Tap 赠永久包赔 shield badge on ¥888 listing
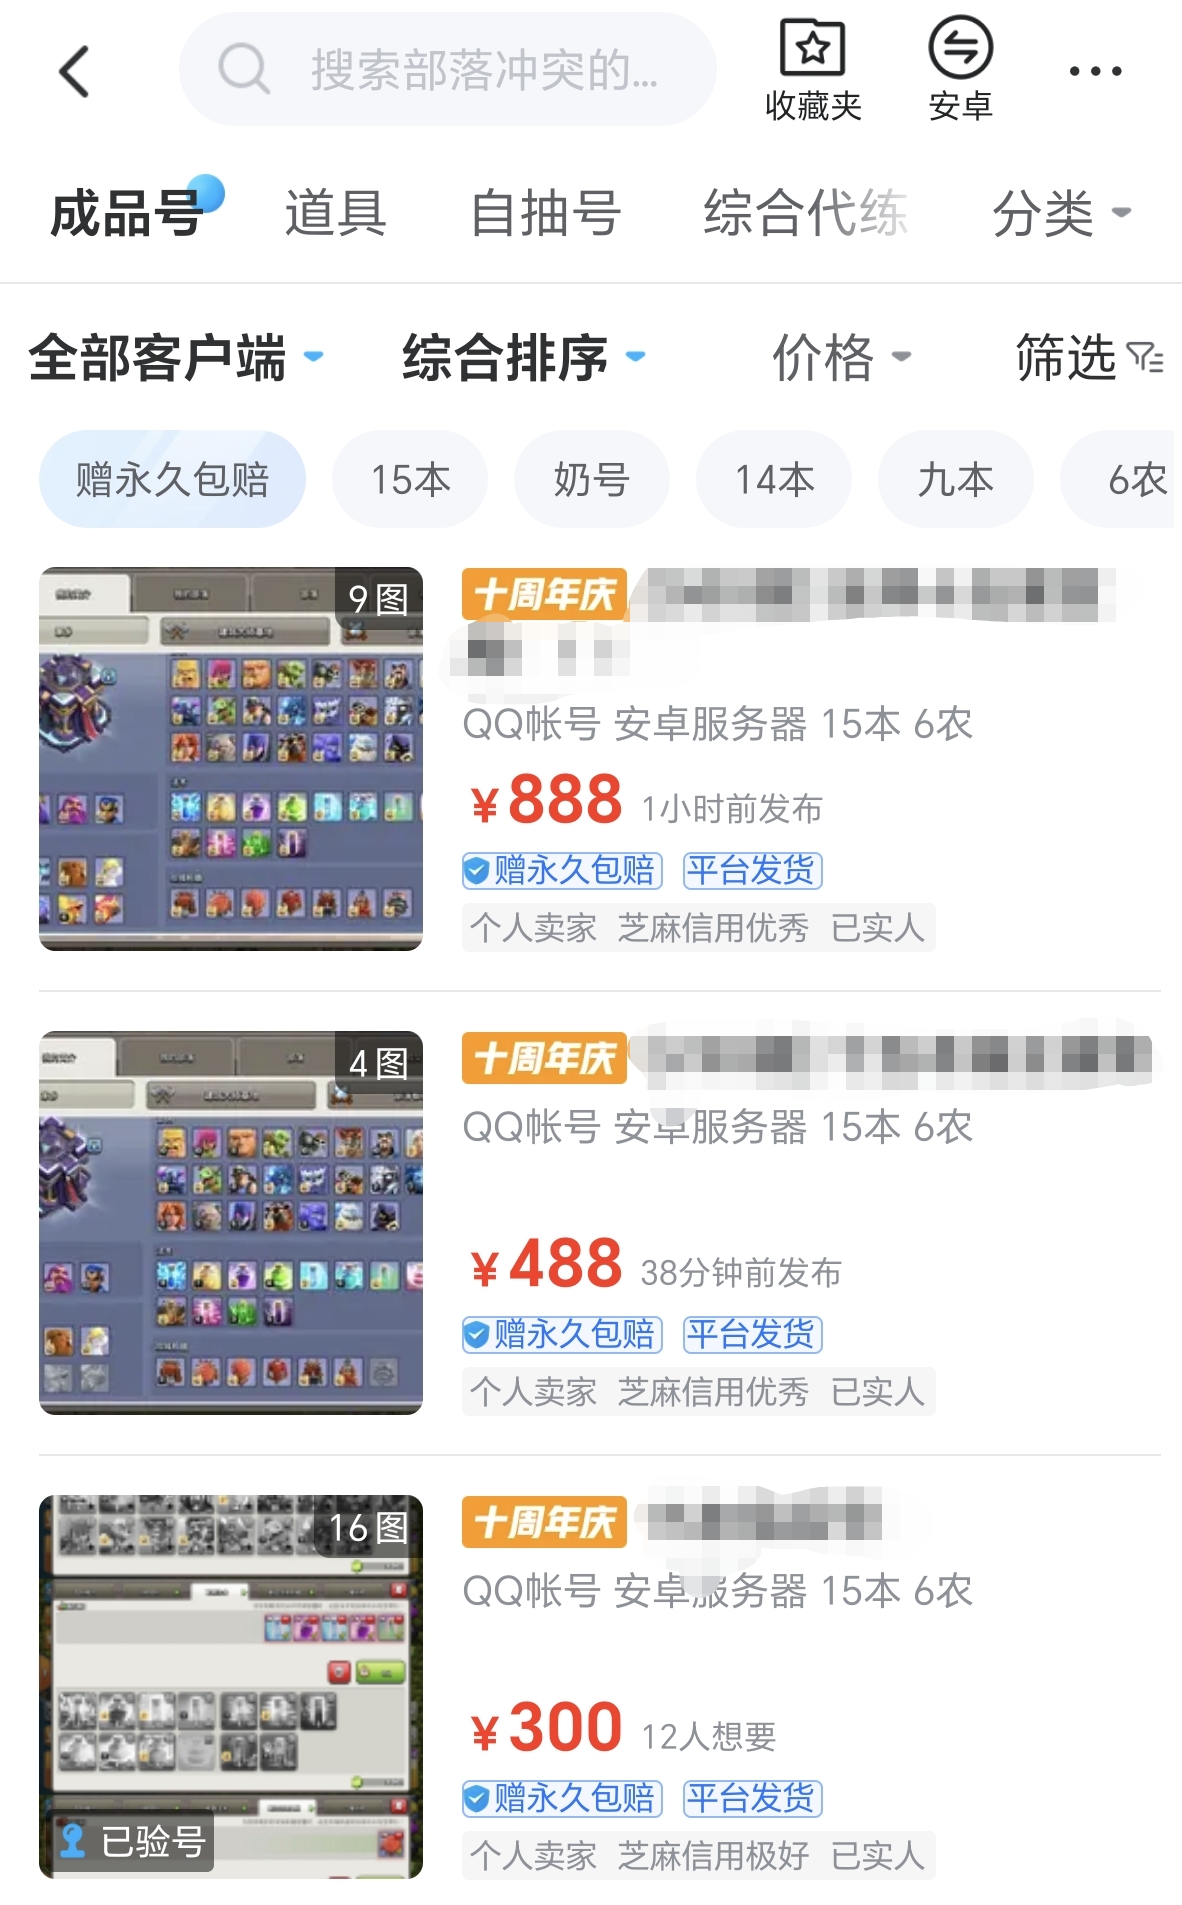 click(562, 870)
